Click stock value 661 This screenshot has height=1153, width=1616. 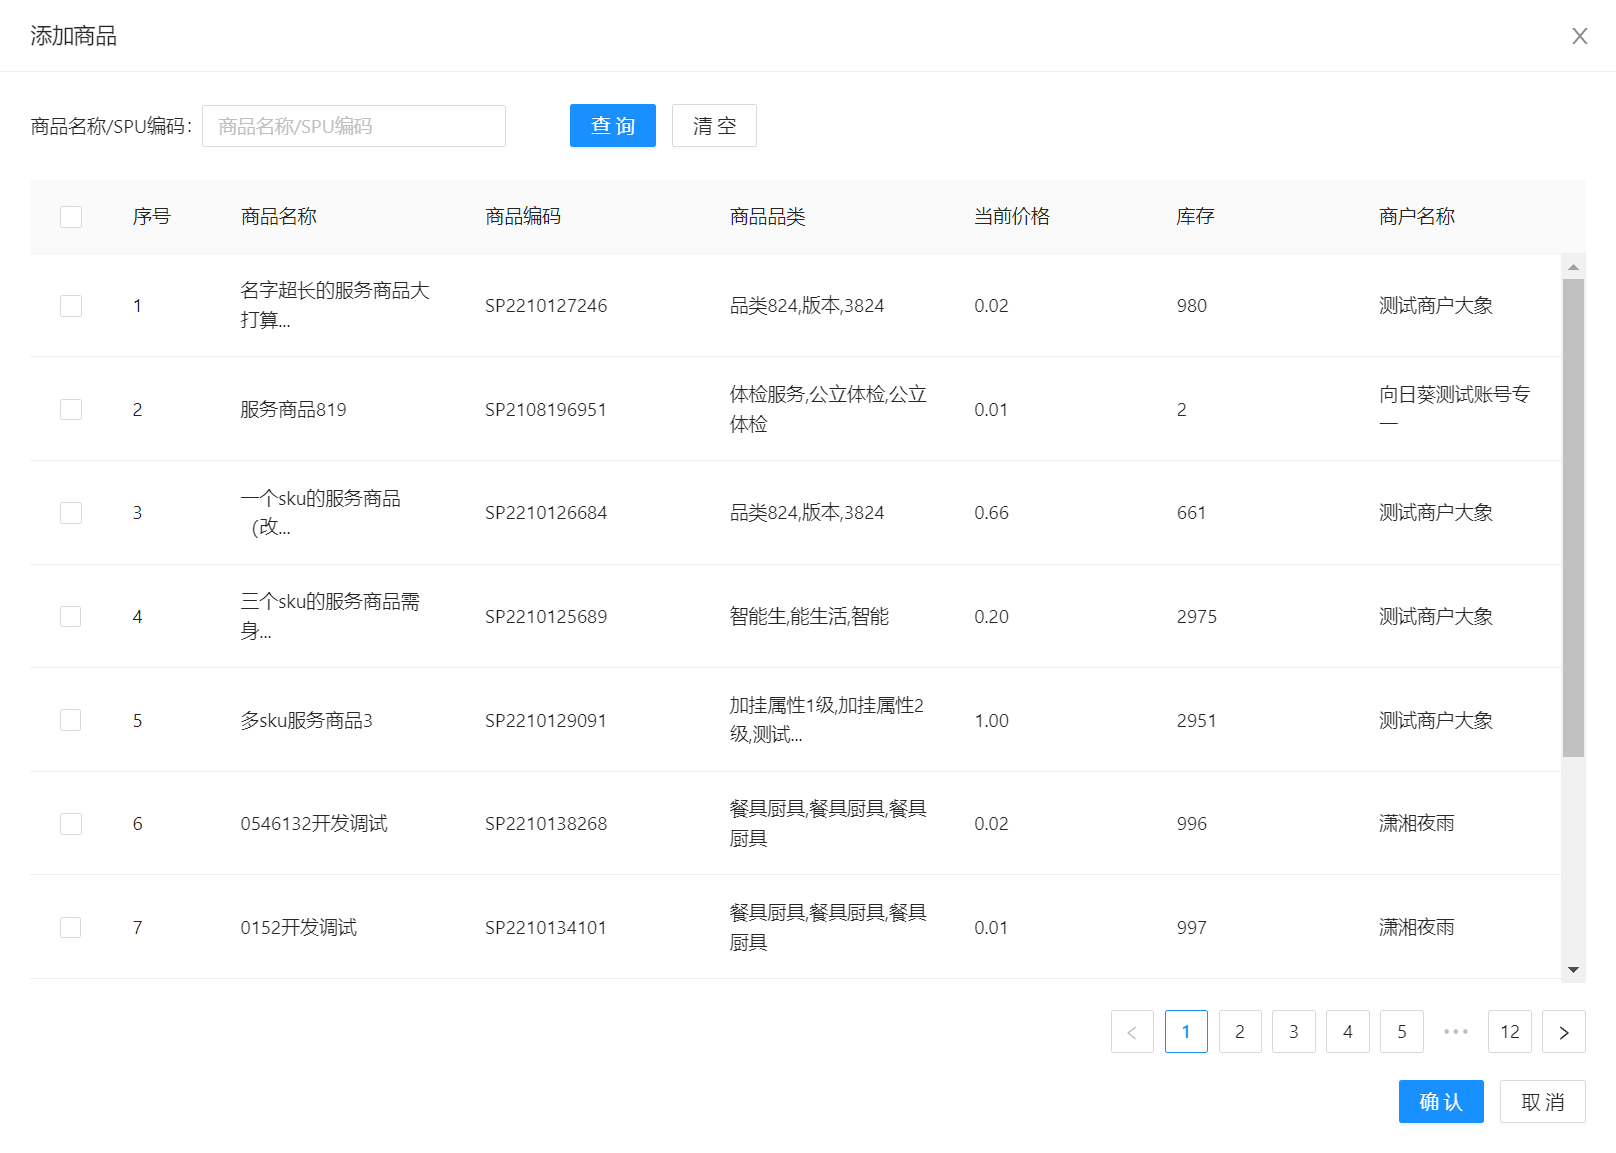pyautogui.click(x=1192, y=513)
